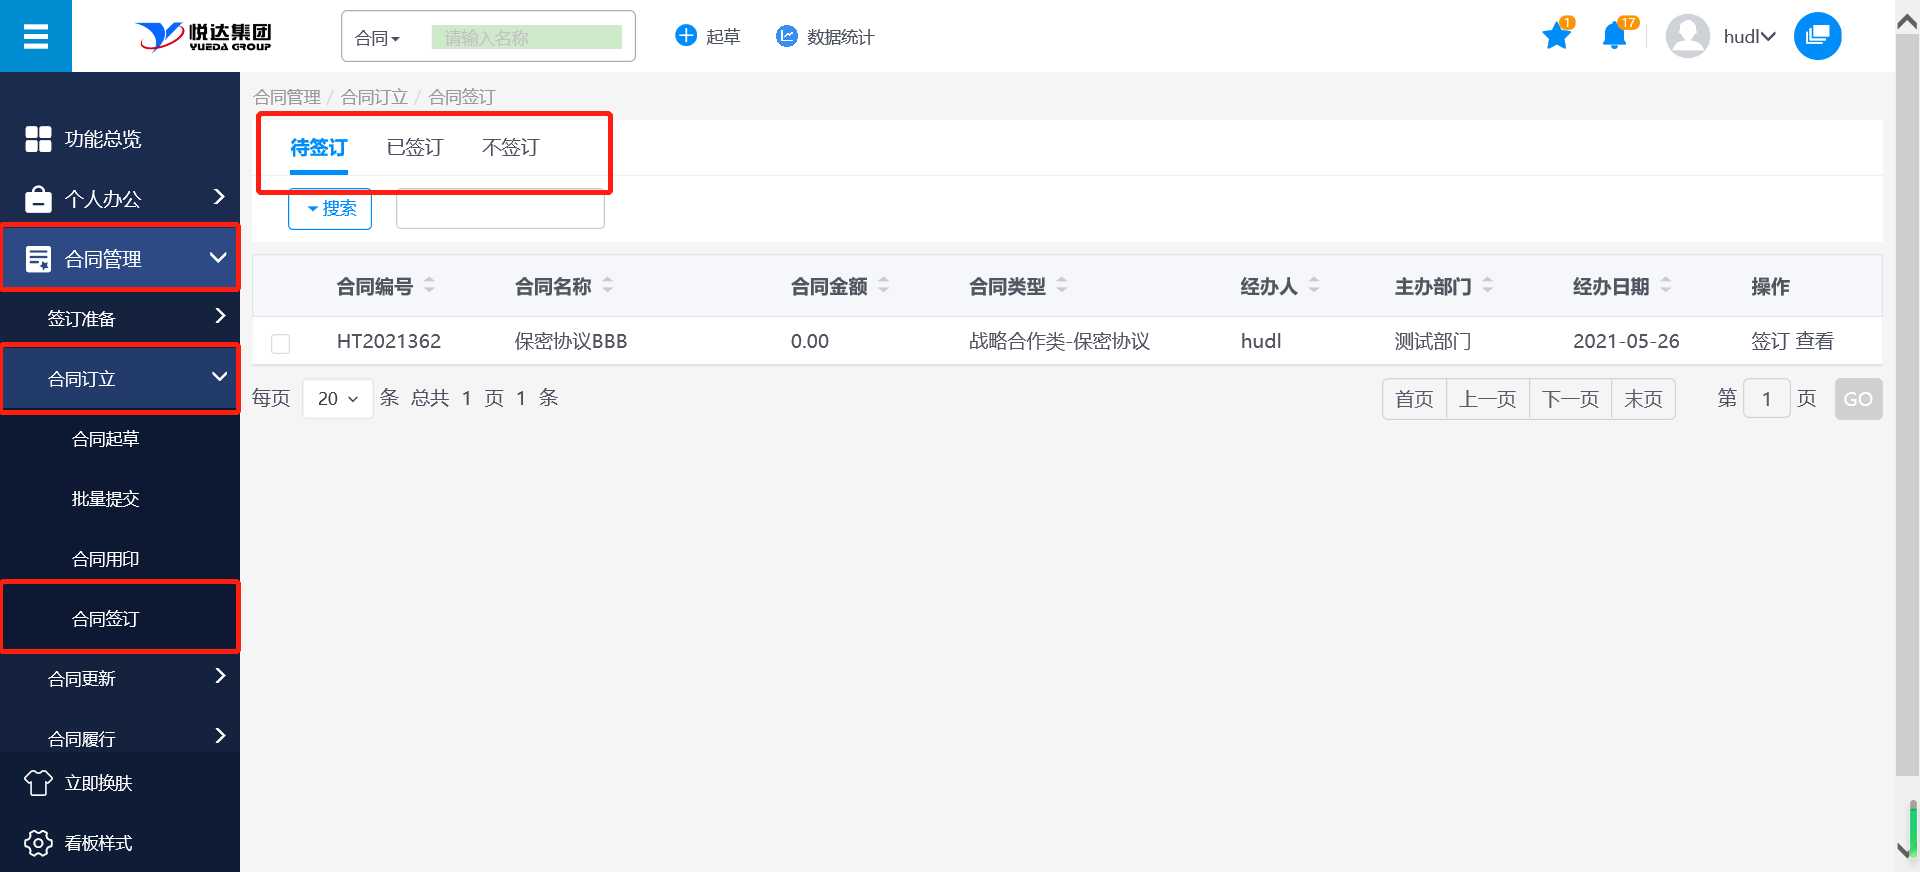Expand the 签订准备 sidebar menu

click(x=120, y=318)
